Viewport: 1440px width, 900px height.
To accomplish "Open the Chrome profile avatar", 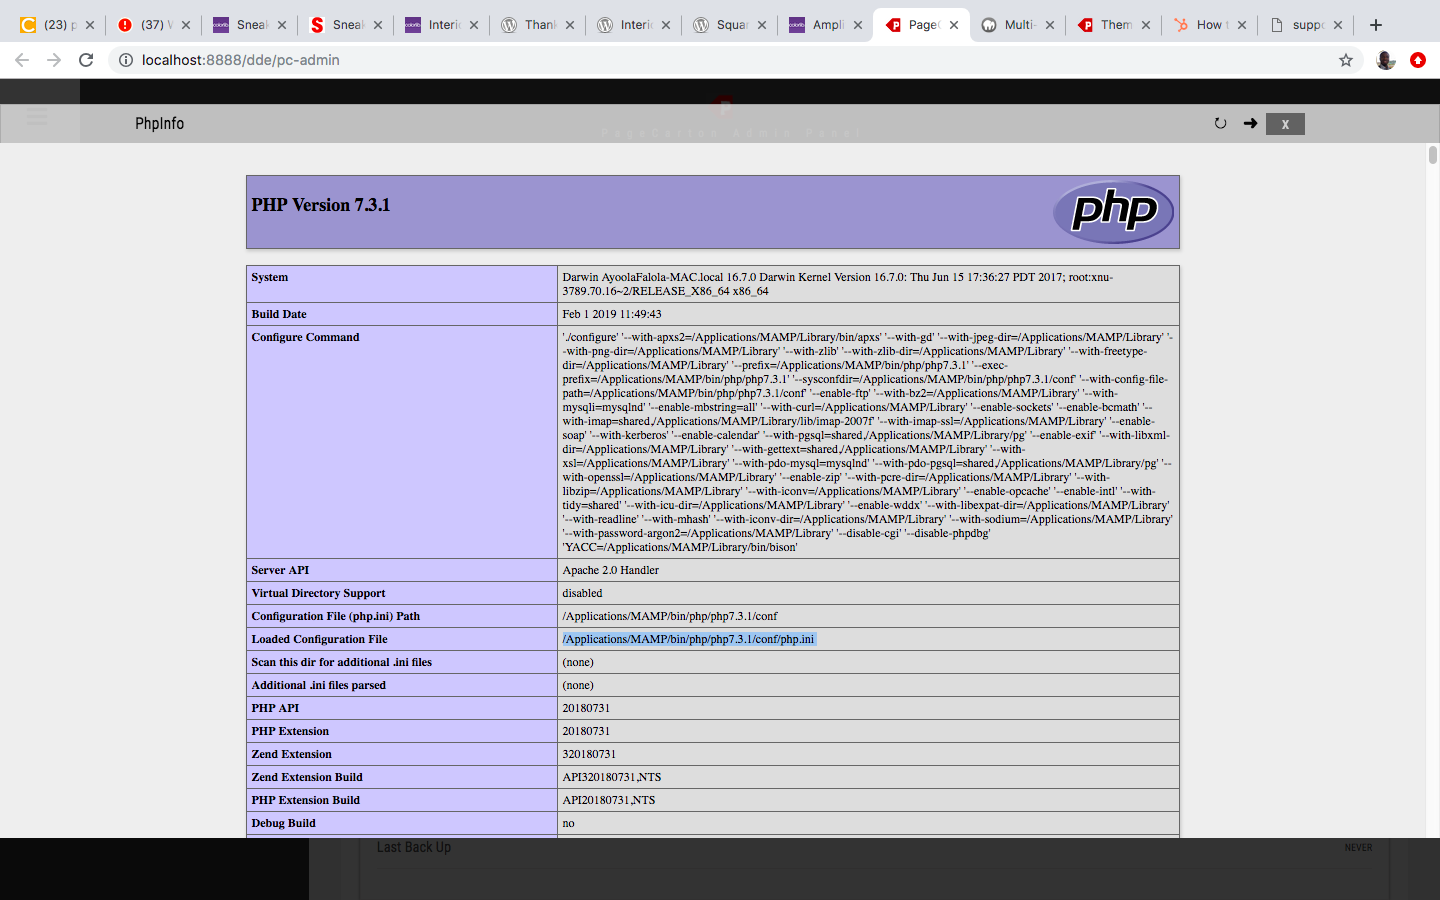I will pyautogui.click(x=1385, y=60).
